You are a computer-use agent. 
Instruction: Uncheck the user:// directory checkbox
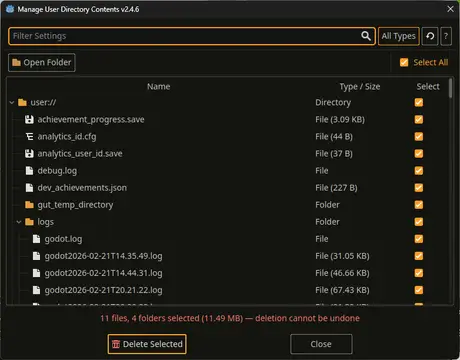pyautogui.click(x=419, y=102)
